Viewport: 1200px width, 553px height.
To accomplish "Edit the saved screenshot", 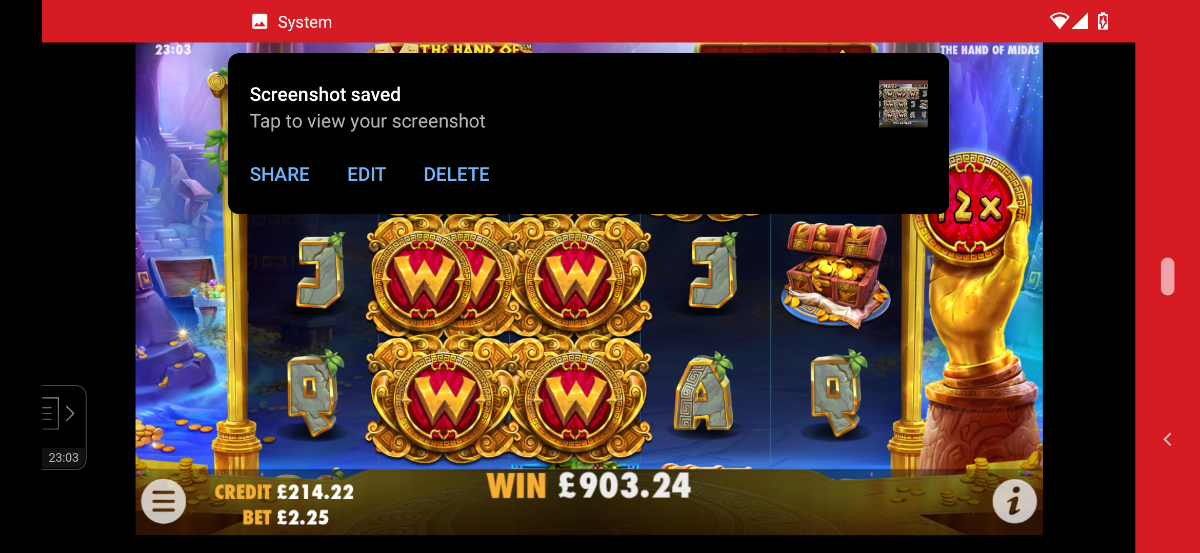I will tap(367, 174).
